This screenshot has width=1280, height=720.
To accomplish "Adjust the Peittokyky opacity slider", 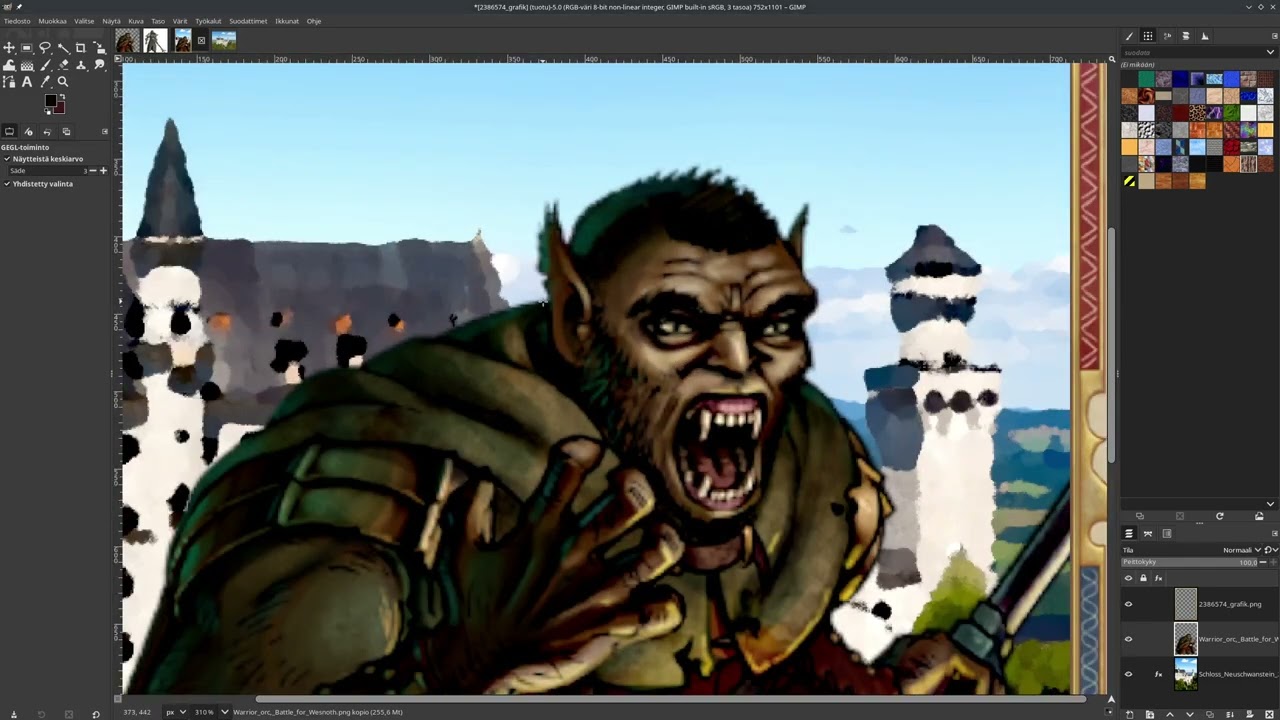I will point(1190,562).
